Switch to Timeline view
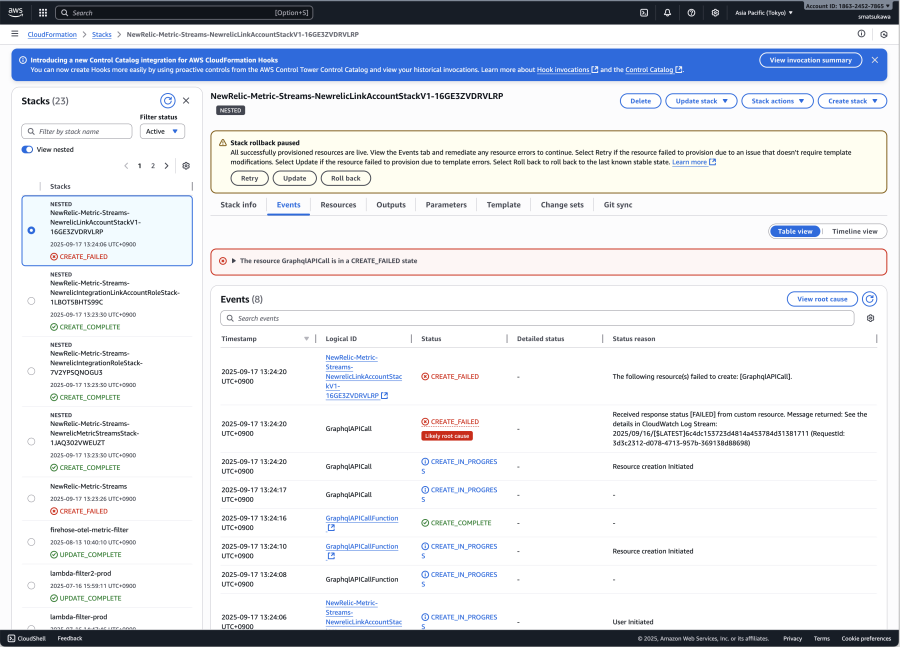This screenshot has width=900, height=647. 855,231
